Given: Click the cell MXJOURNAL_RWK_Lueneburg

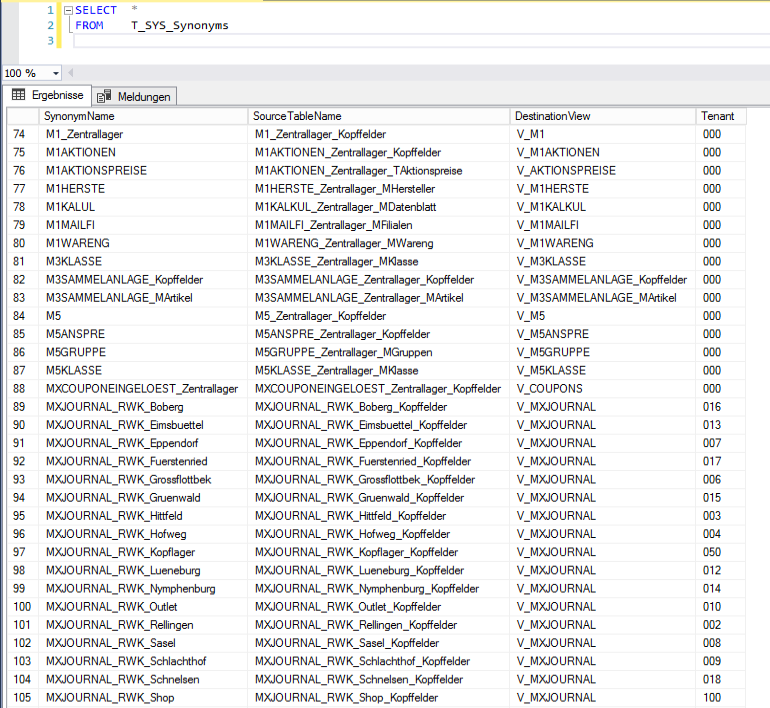Looking at the screenshot, I should point(143,570).
